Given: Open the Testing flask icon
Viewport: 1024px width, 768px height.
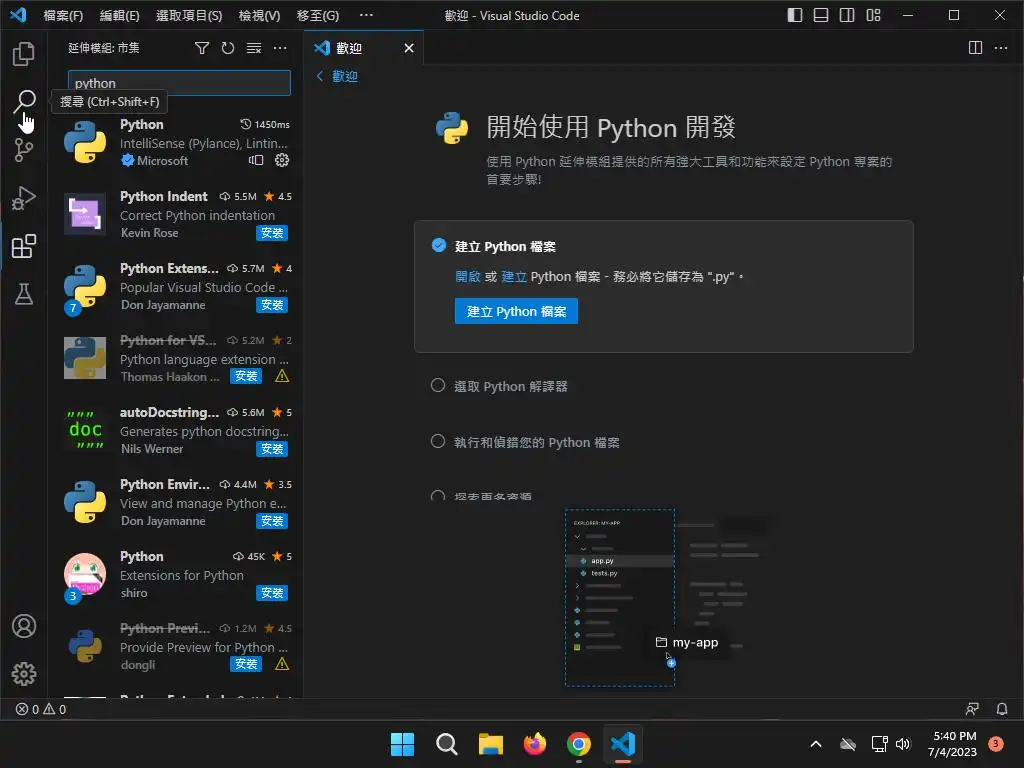Looking at the screenshot, I should point(24,294).
